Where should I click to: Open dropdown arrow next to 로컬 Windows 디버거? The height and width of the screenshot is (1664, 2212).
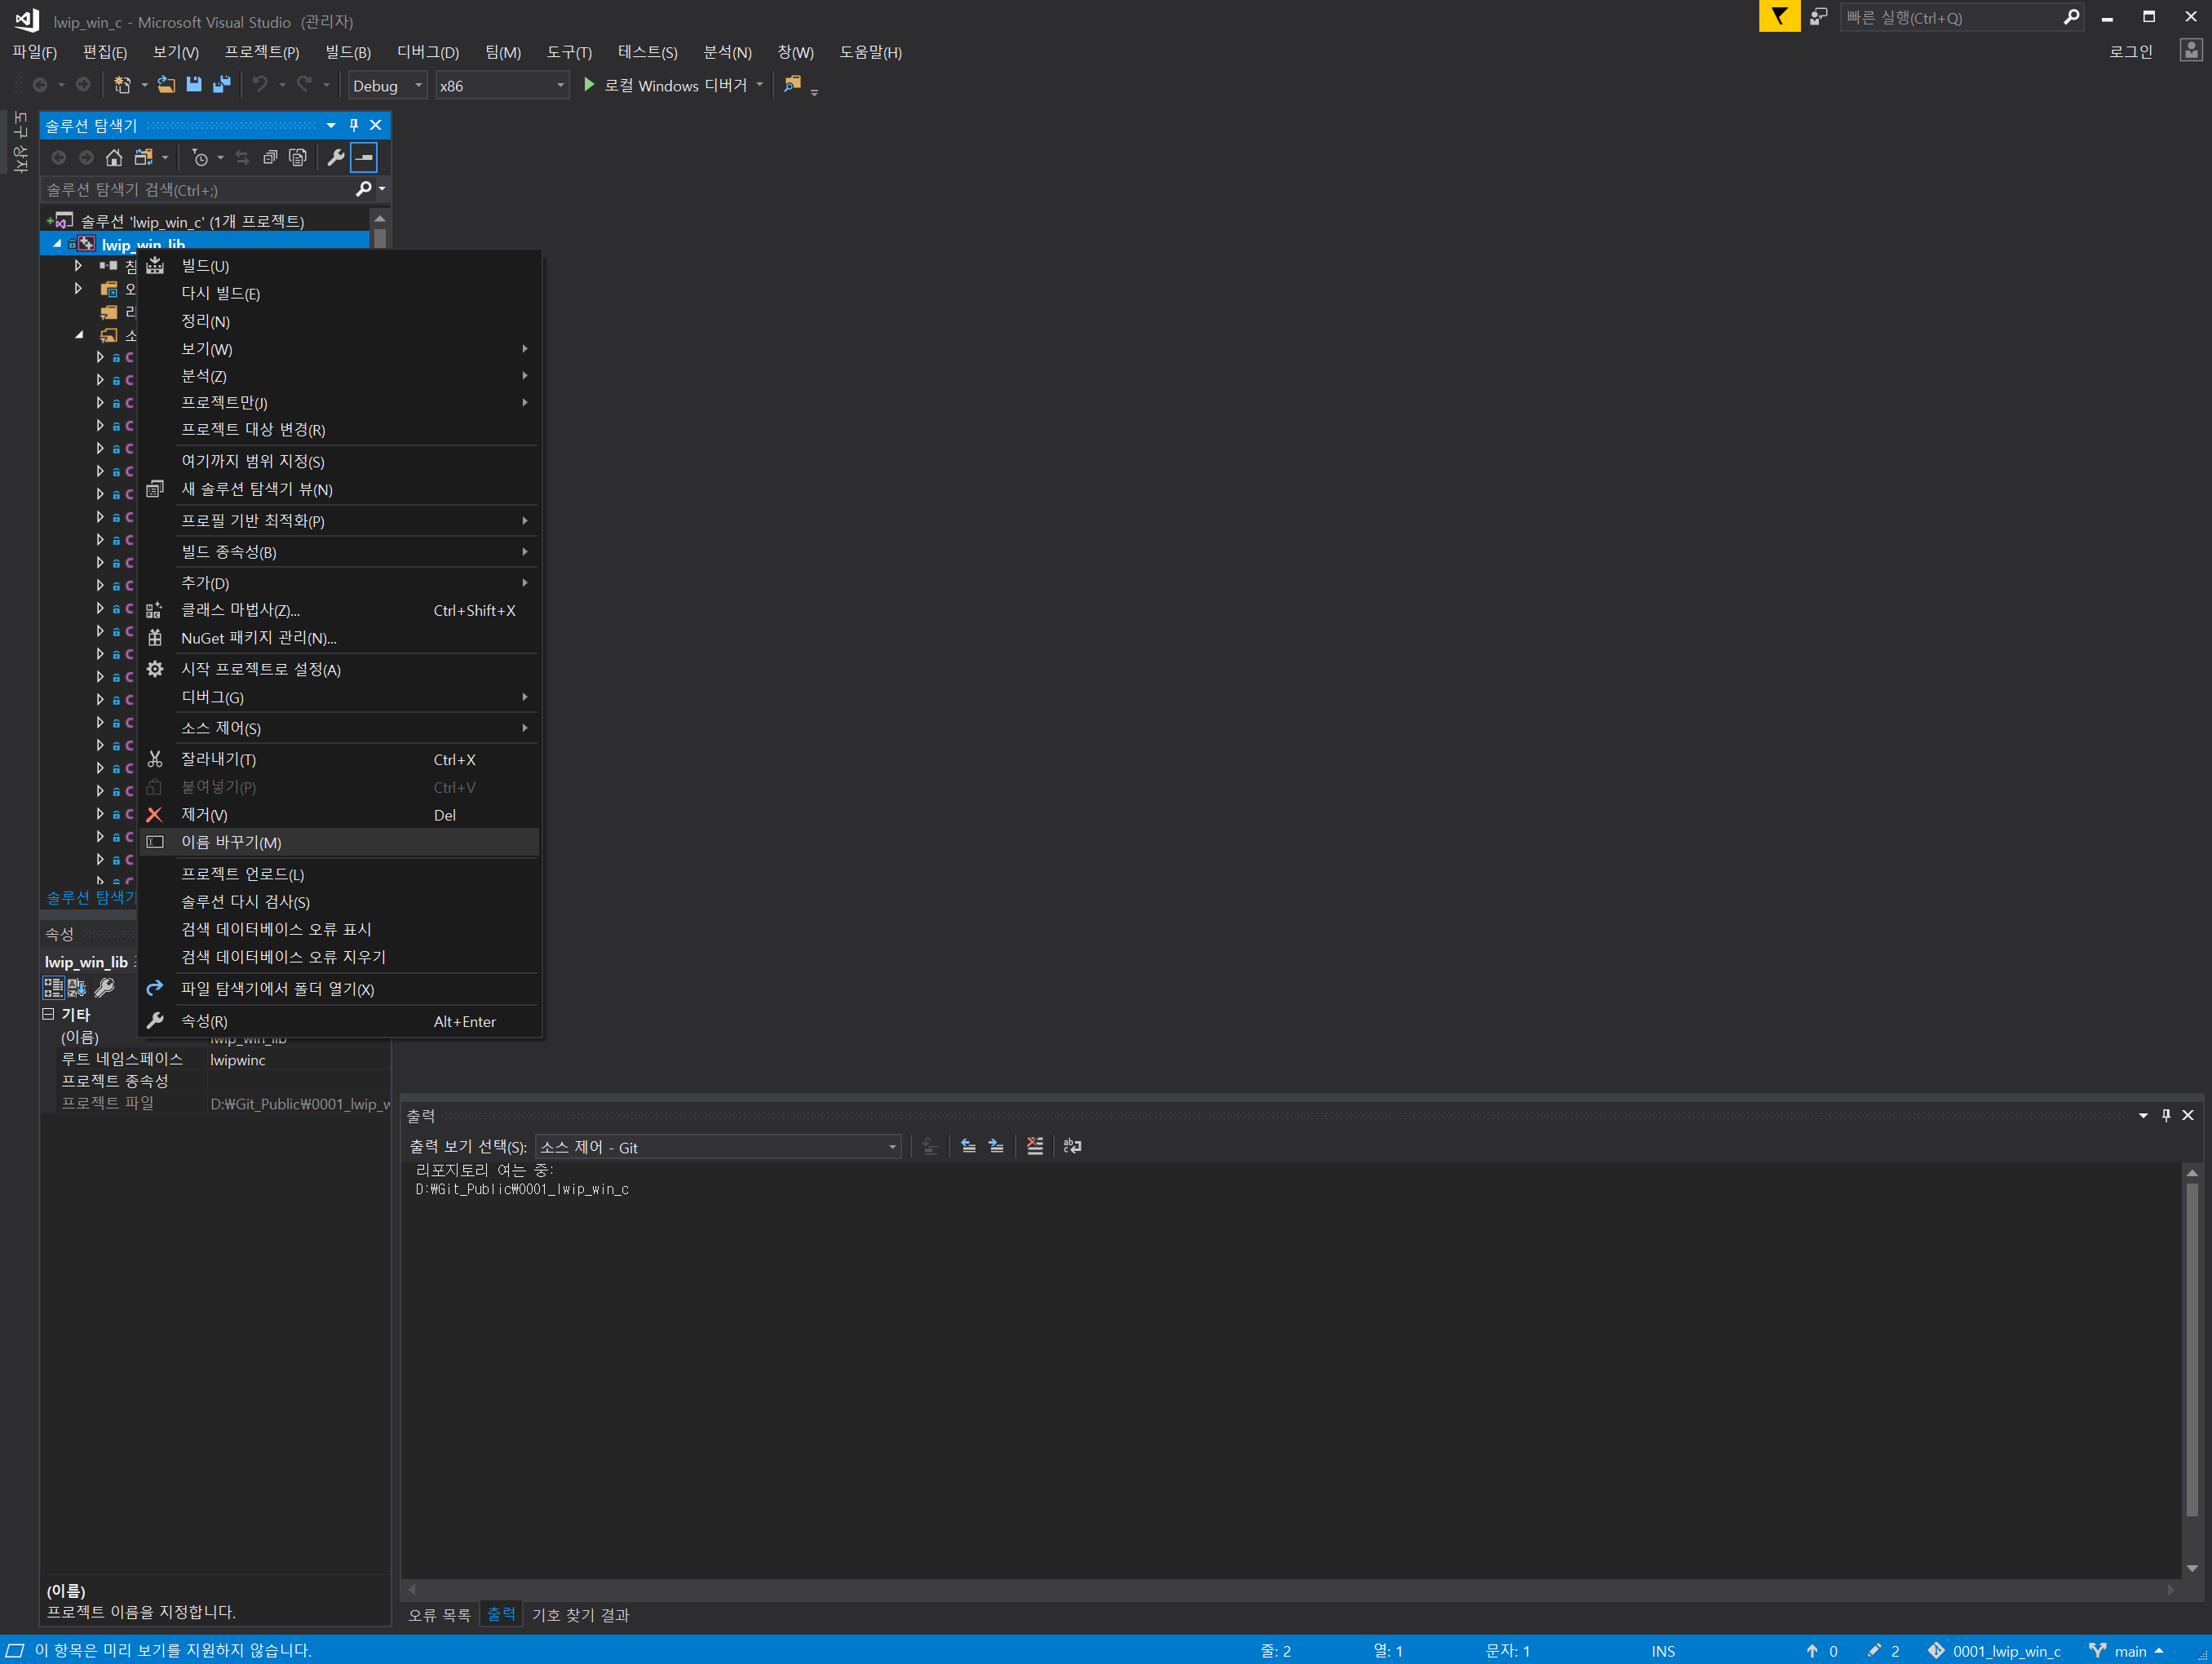coord(760,85)
